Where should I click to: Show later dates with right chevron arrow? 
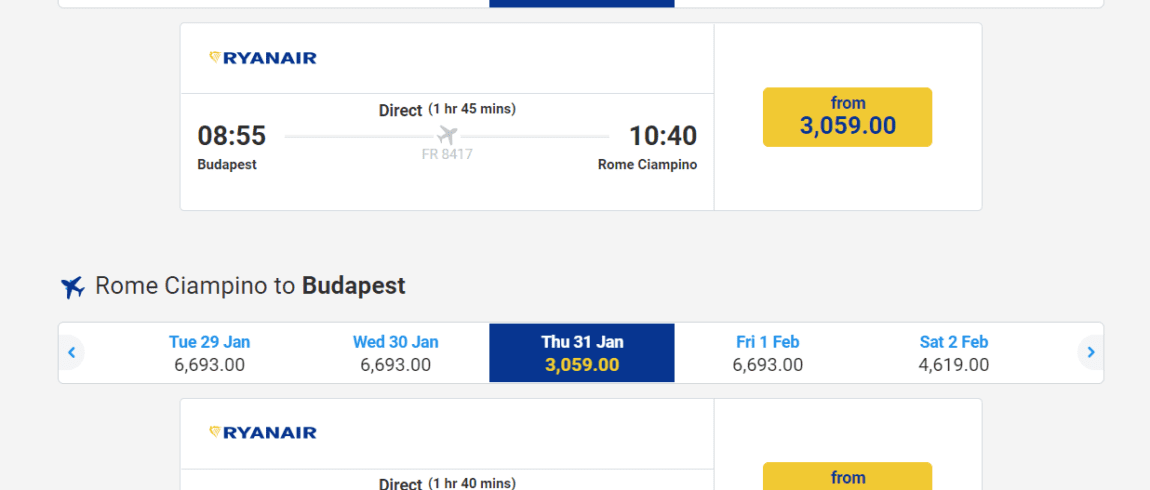pyautogui.click(x=1091, y=353)
